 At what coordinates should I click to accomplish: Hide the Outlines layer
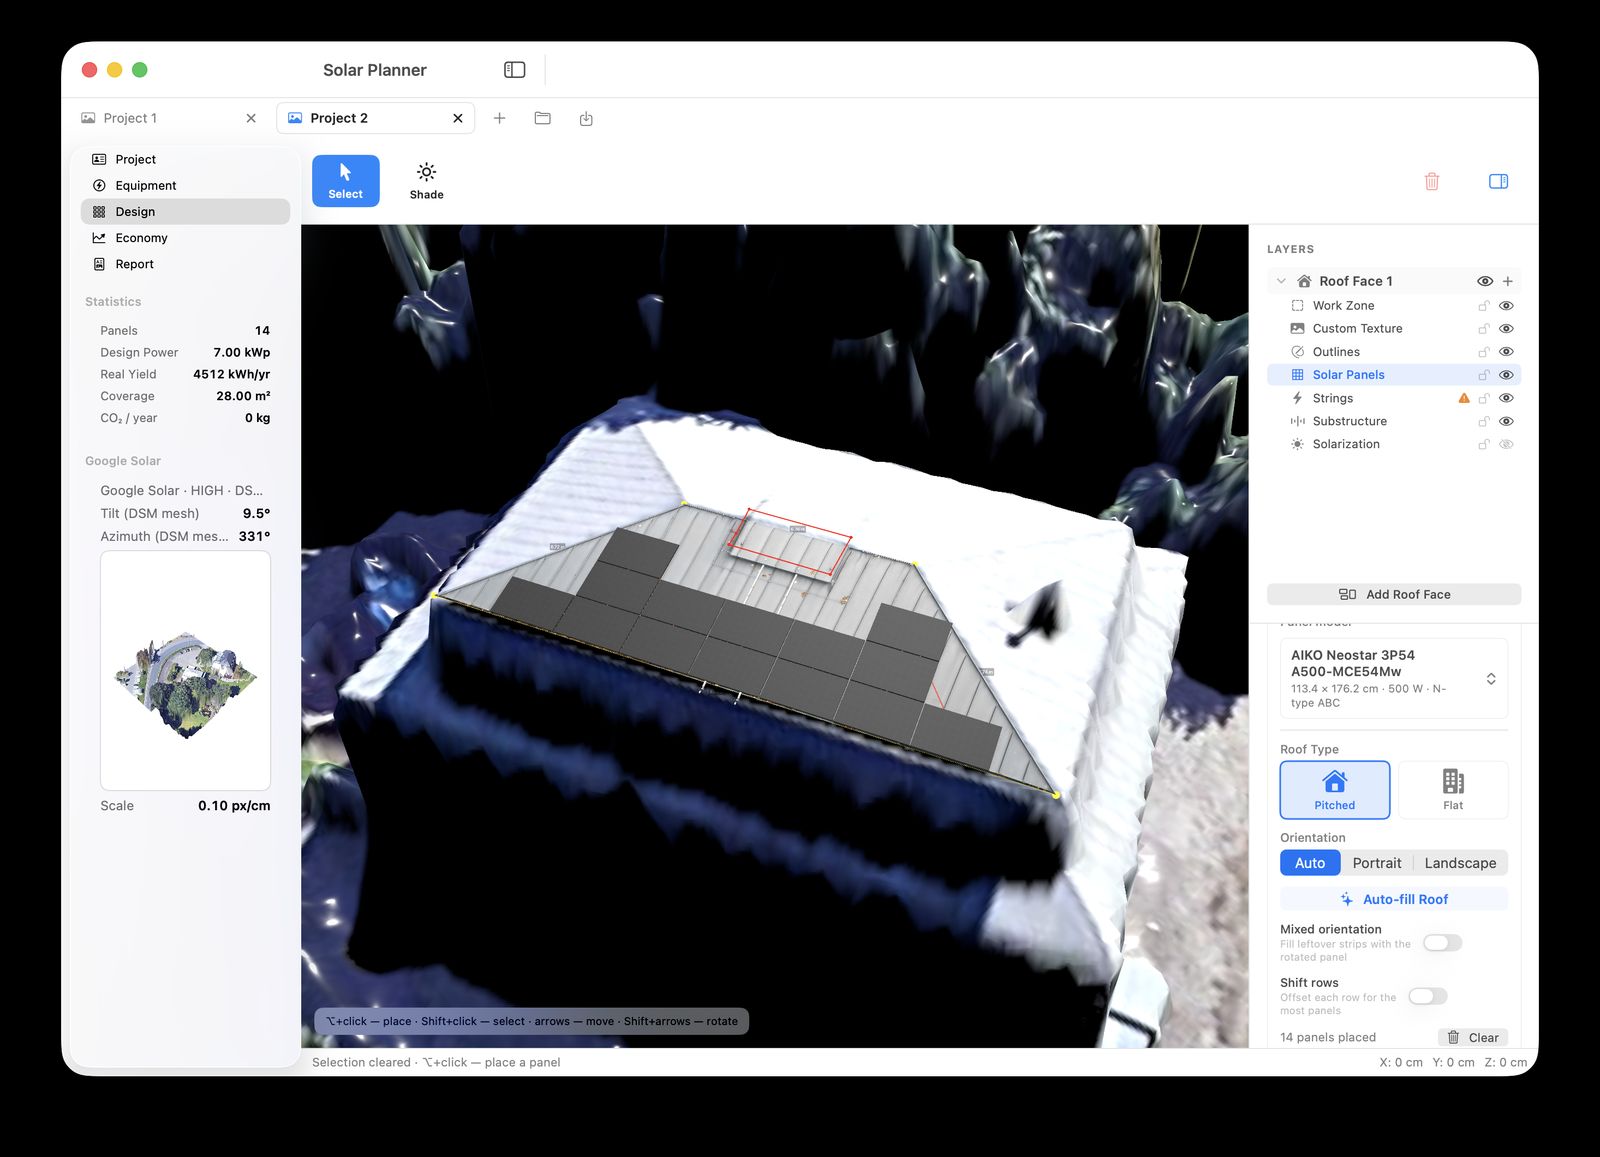[1506, 352]
